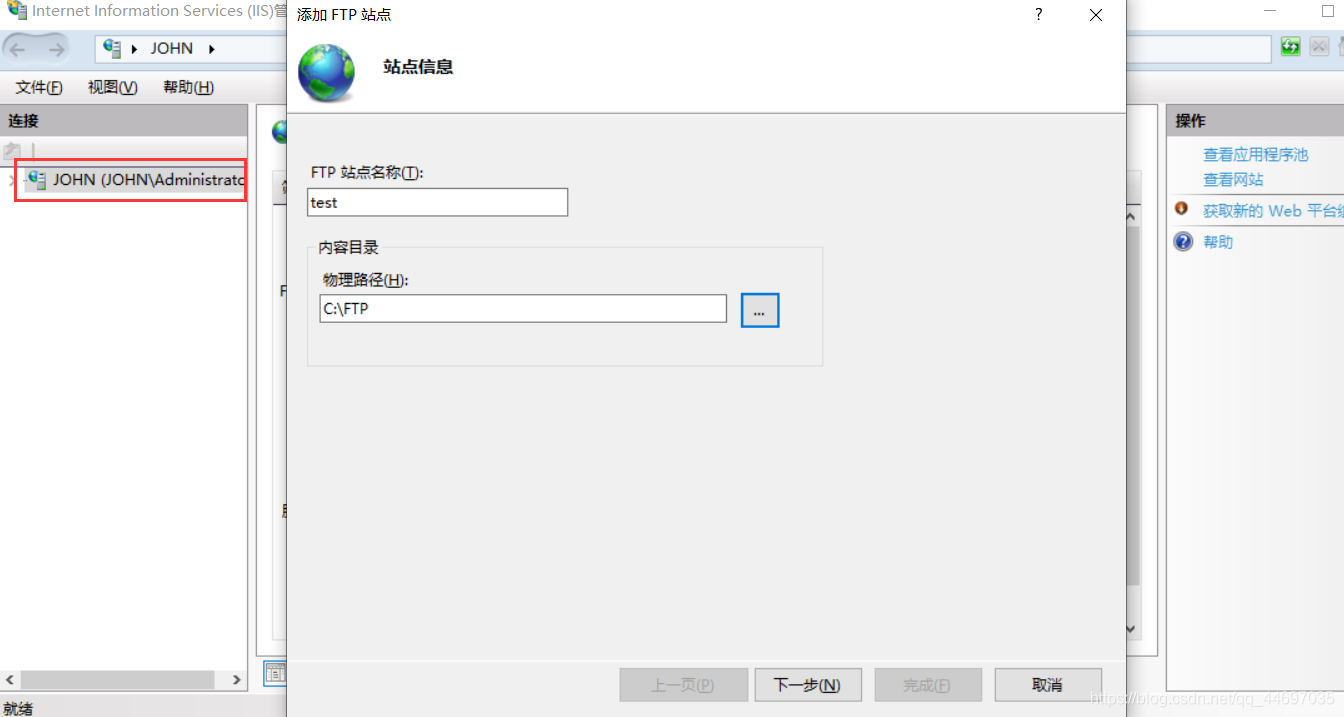Click the orange download icon in actions panel

[x=1181, y=209]
